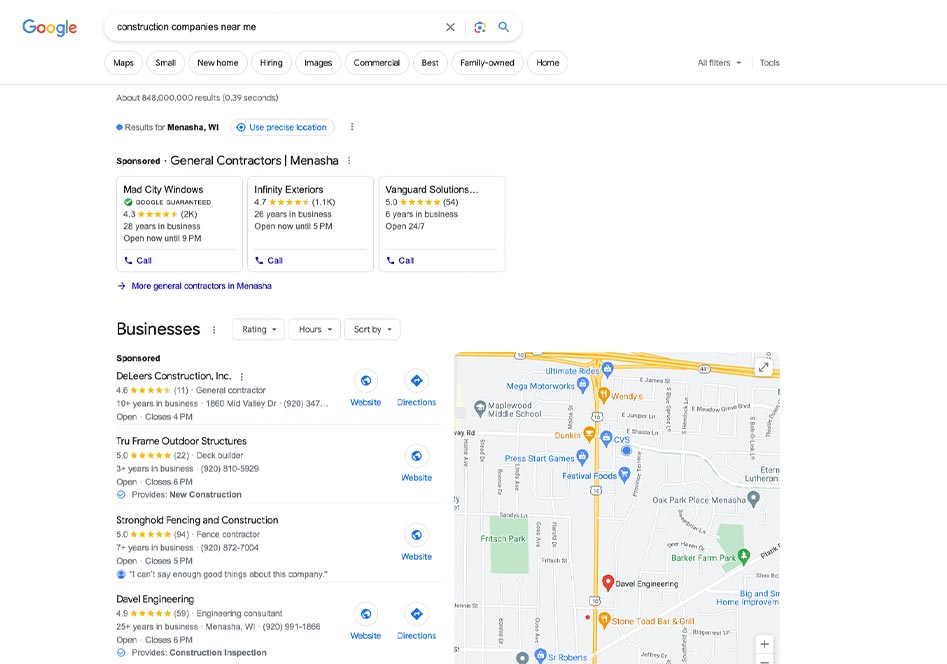Select the New home filter chip

217,63
